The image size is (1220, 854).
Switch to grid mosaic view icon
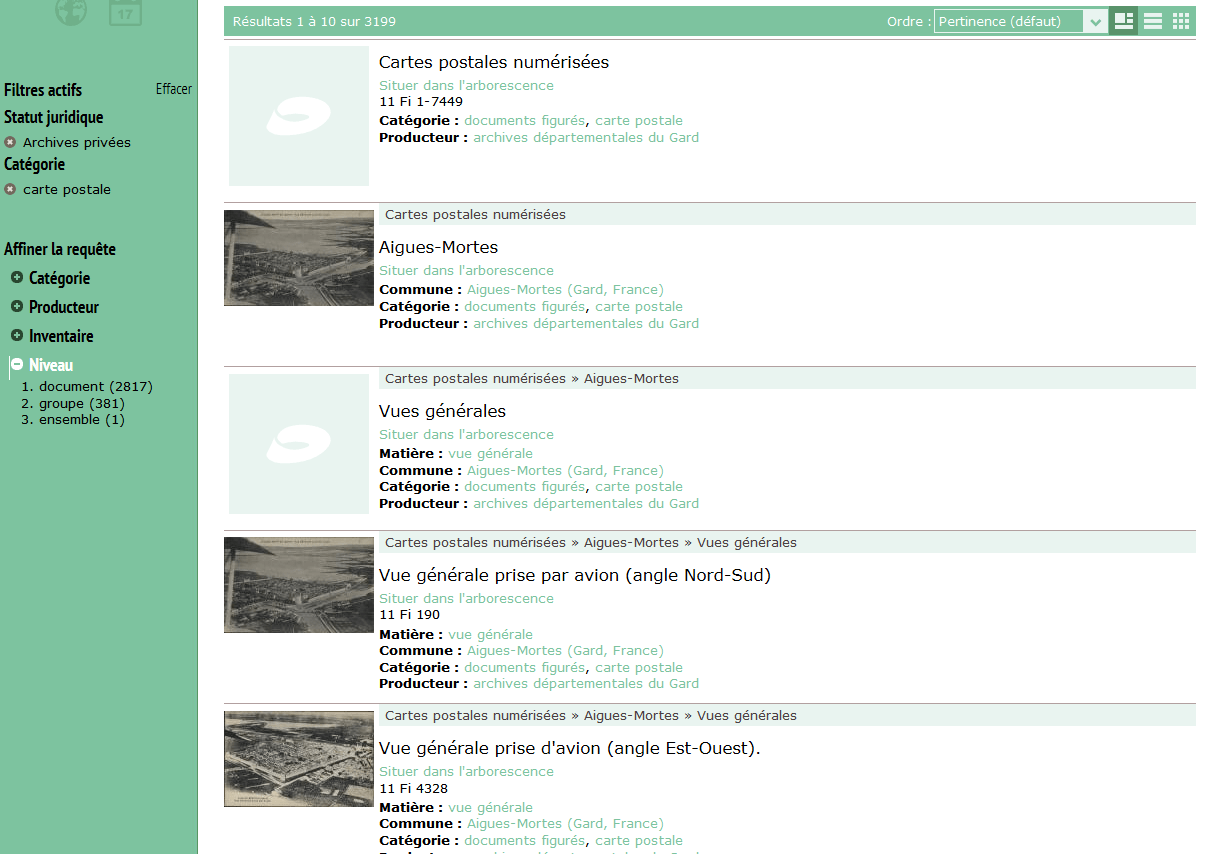[x=1181, y=21]
